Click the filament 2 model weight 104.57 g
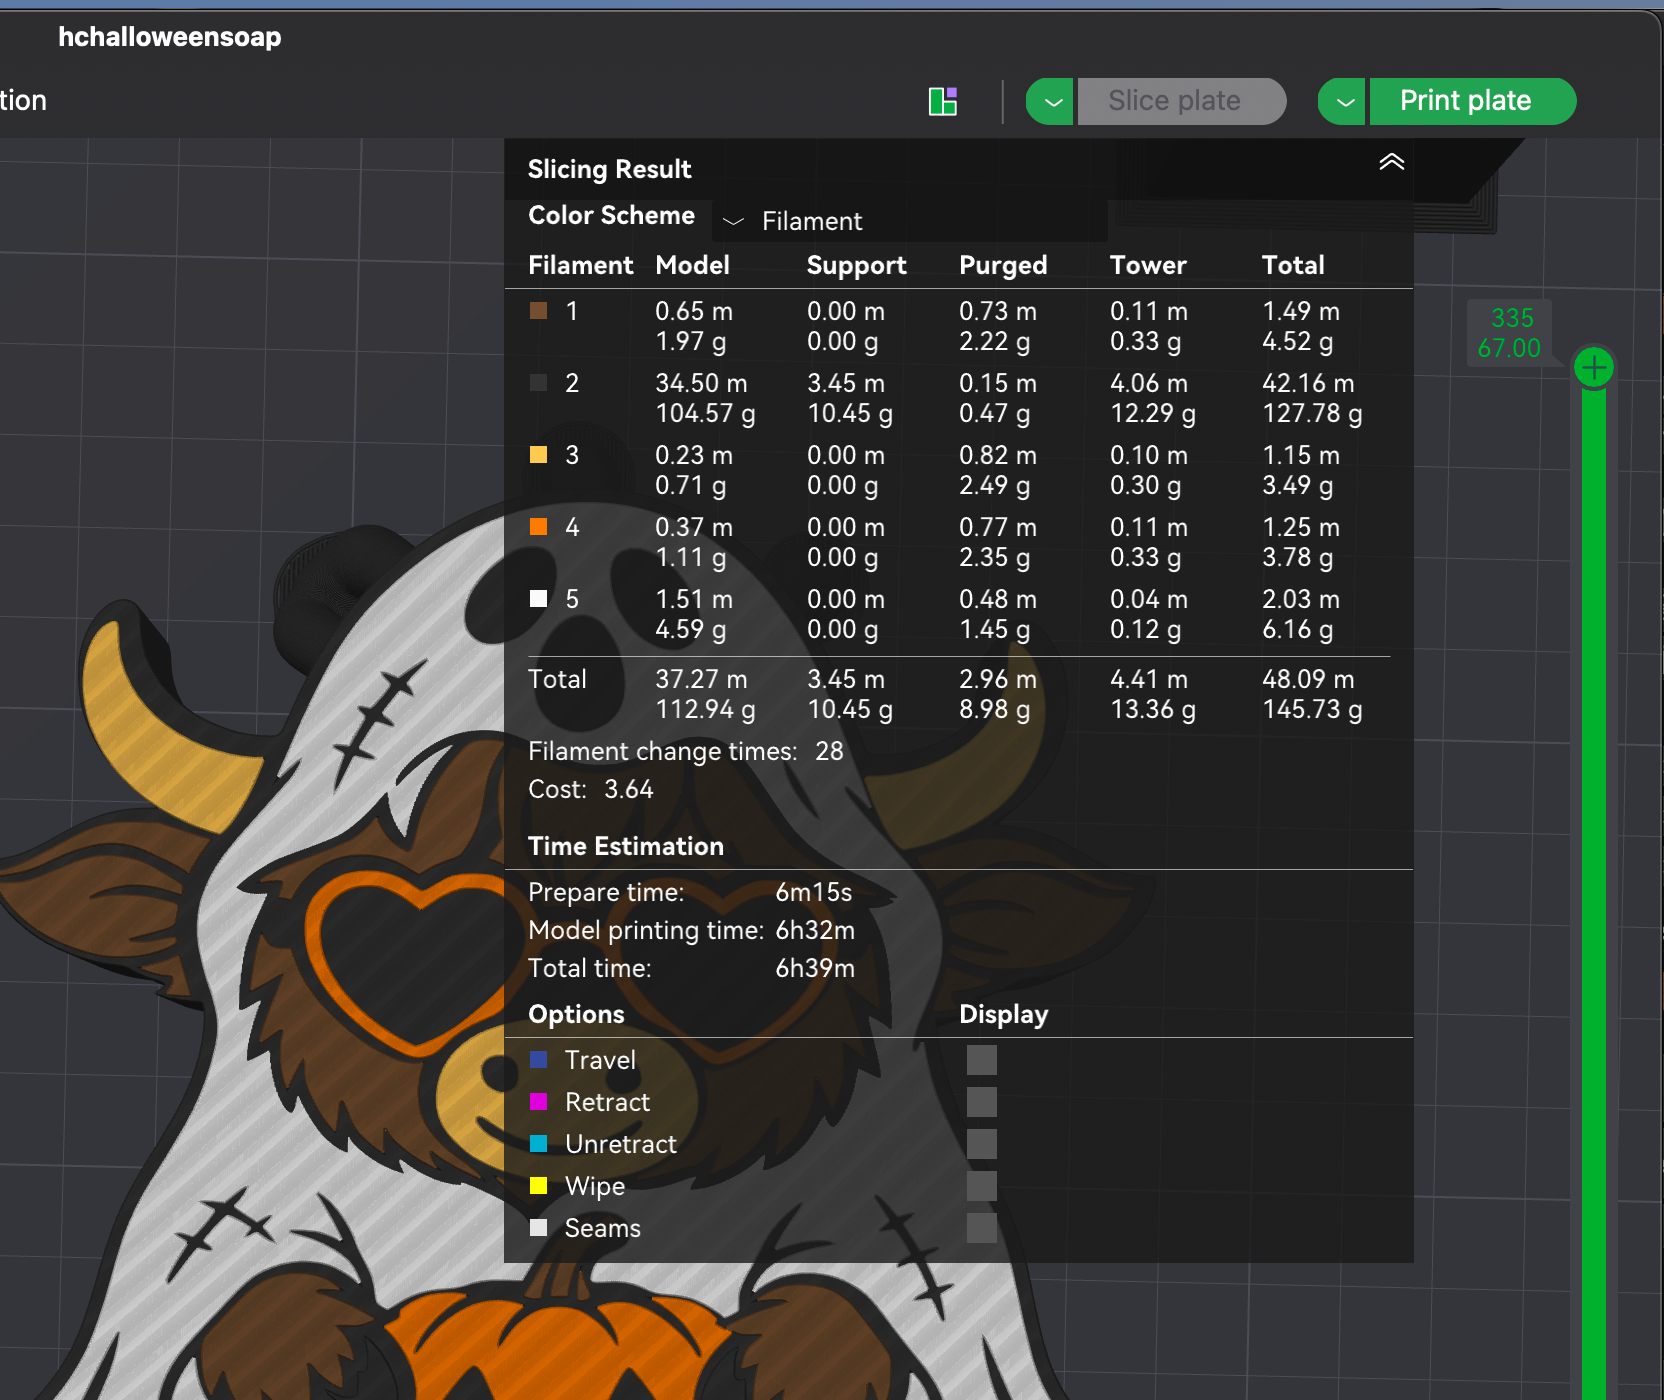Viewport: 1664px width, 1400px height. tap(705, 413)
